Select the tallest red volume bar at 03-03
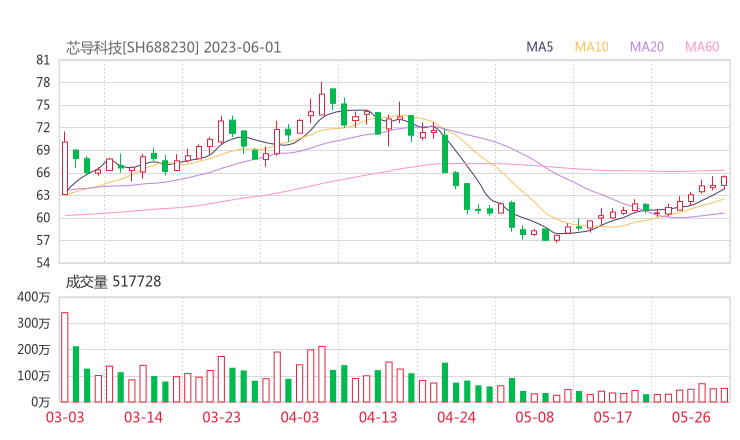This screenshot has height=440, width=740. 65,357
